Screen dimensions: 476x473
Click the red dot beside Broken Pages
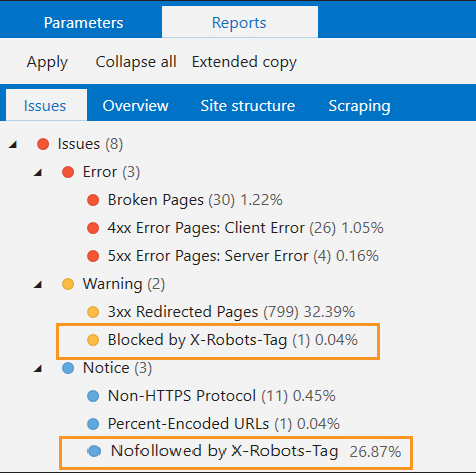click(93, 200)
